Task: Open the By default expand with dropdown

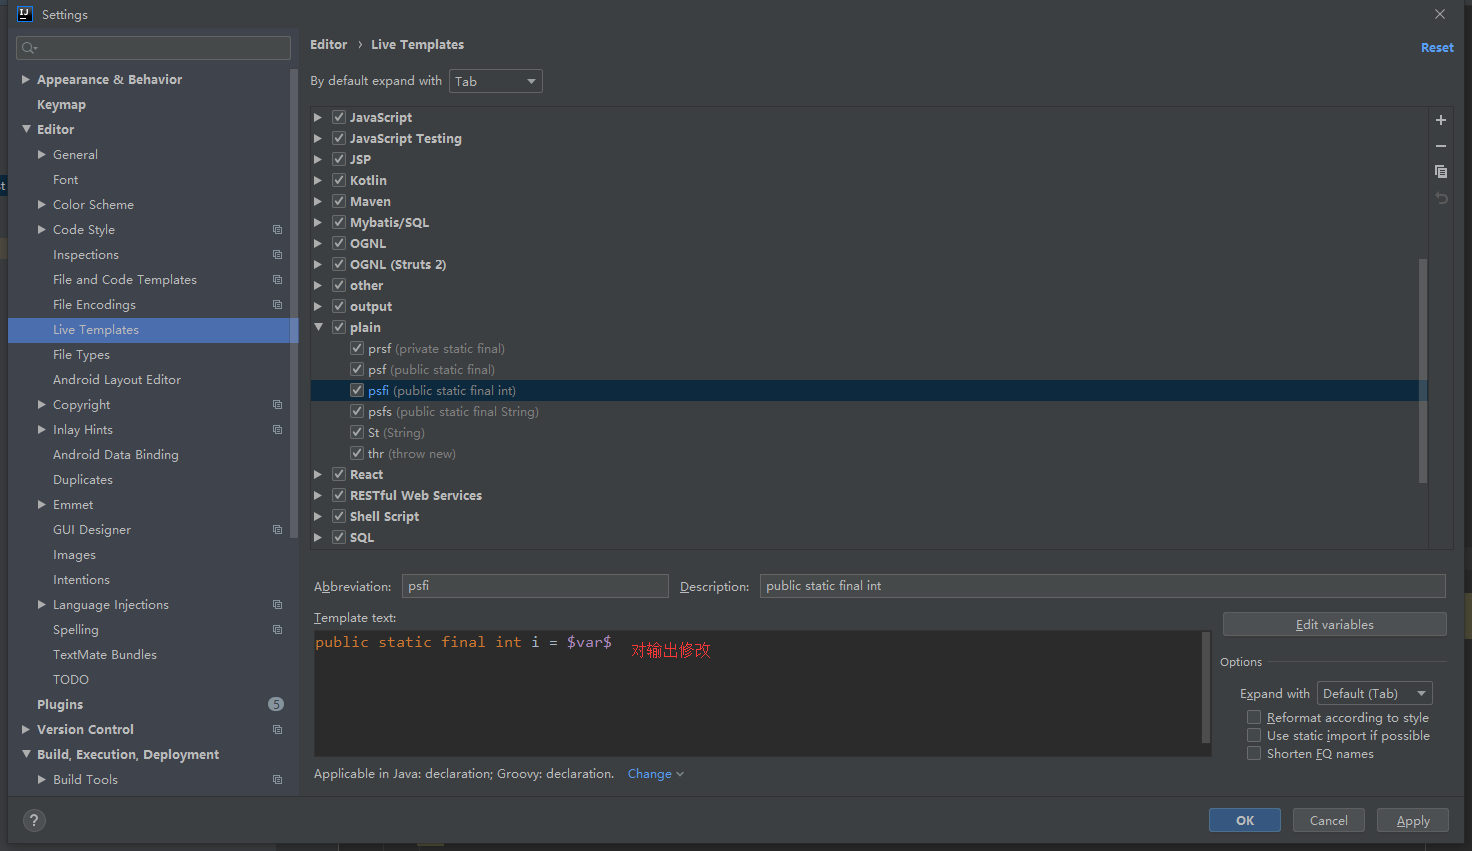Action: coord(495,81)
